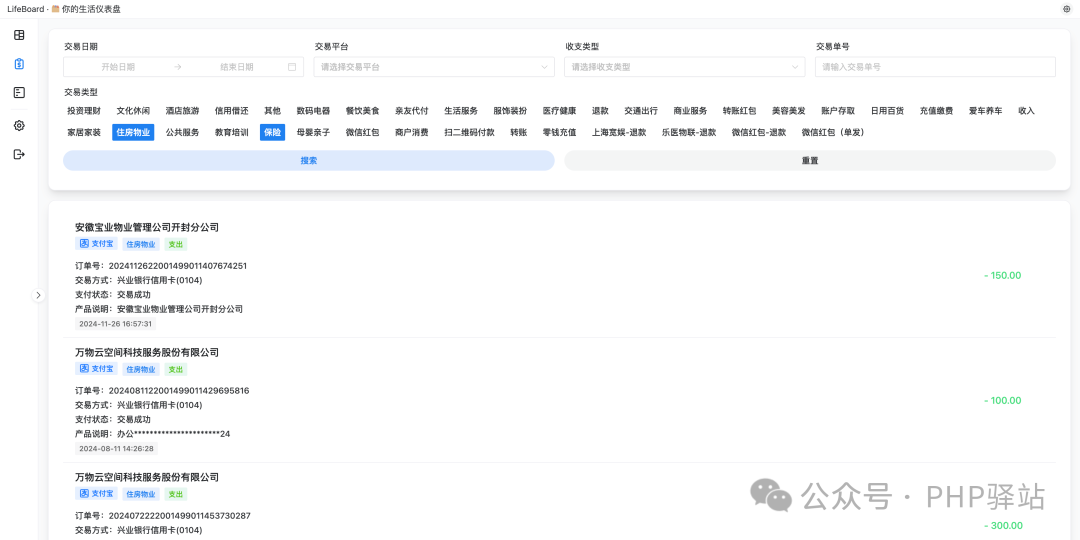1080x540 pixels.
Task: Open the 请选择交易平台 dropdown
Action: (x=434, y=67)
